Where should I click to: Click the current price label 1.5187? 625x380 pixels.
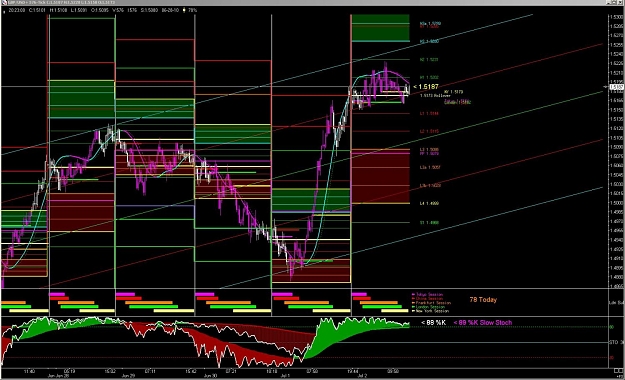426,87
